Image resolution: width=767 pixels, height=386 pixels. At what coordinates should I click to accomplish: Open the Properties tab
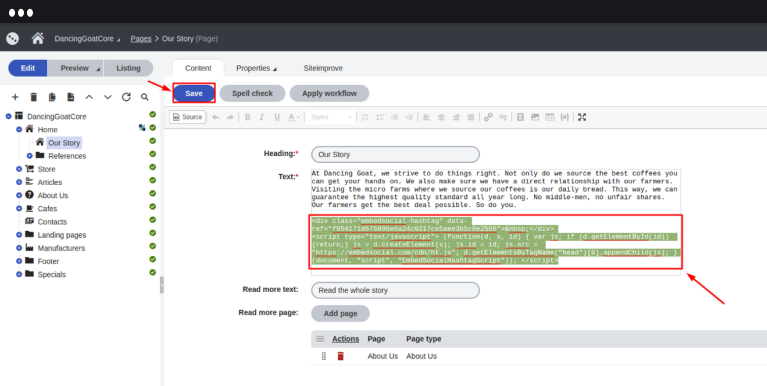click(256, 68)
